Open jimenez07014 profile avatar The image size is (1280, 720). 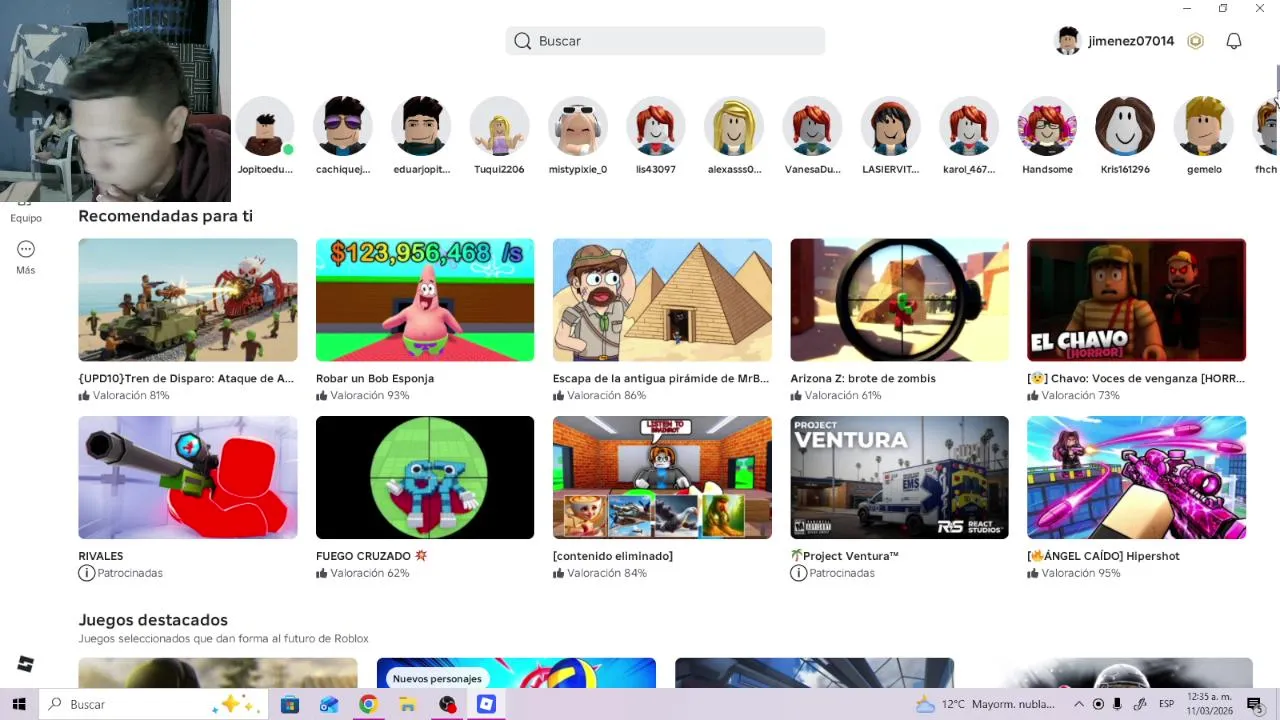coord(1068,41)
